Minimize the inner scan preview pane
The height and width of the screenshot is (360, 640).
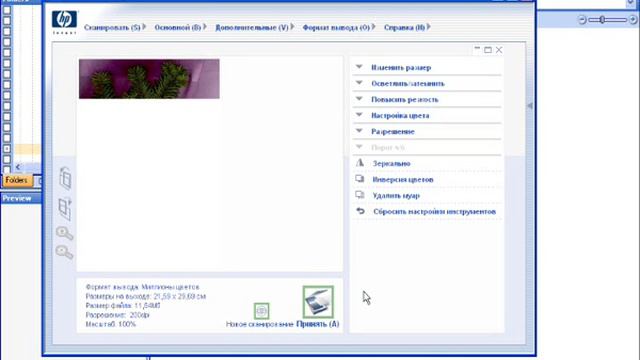pos(477,50)
